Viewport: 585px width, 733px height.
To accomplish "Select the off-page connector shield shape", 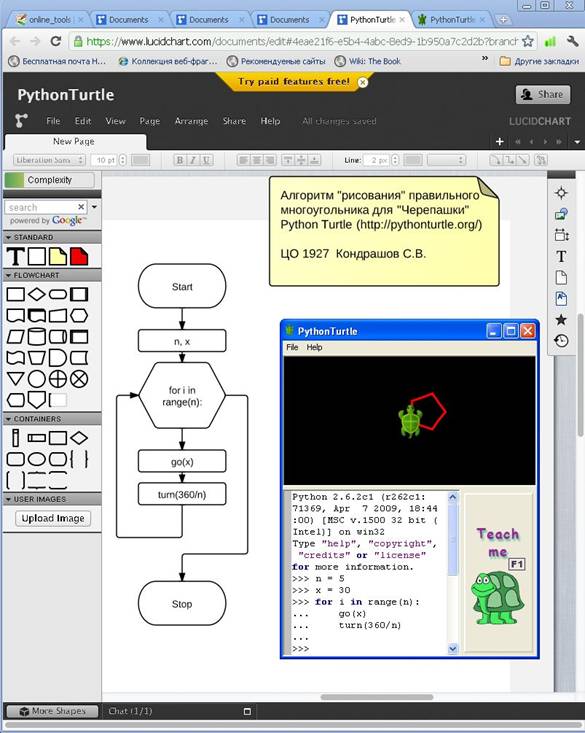I will (37, 400).
